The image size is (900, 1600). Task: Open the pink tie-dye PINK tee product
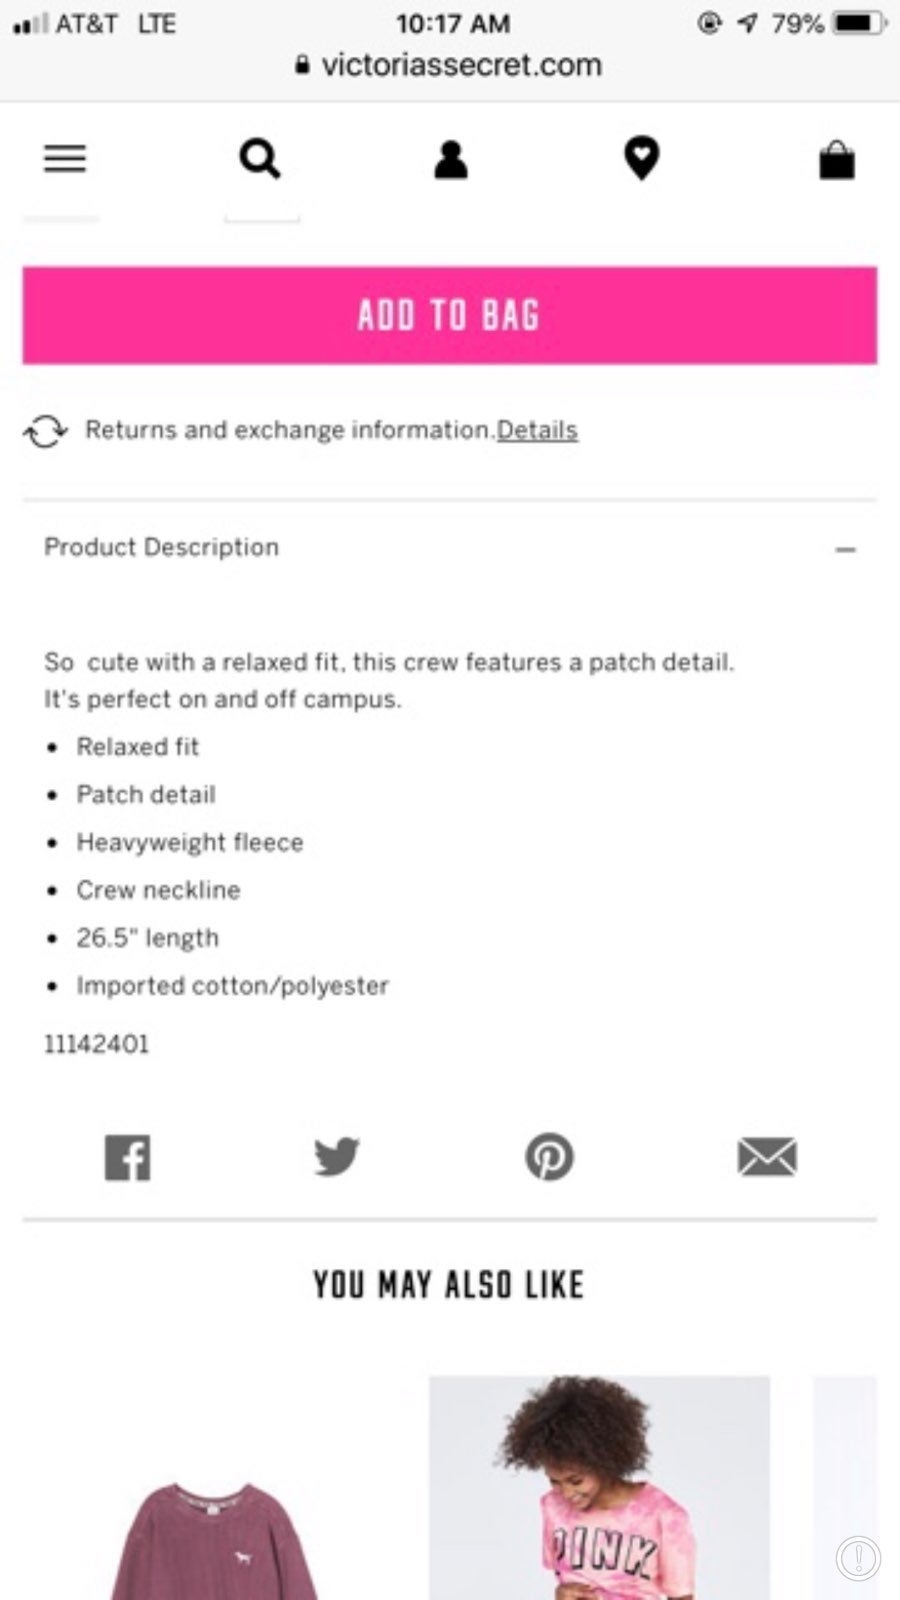pos(599,1488)
